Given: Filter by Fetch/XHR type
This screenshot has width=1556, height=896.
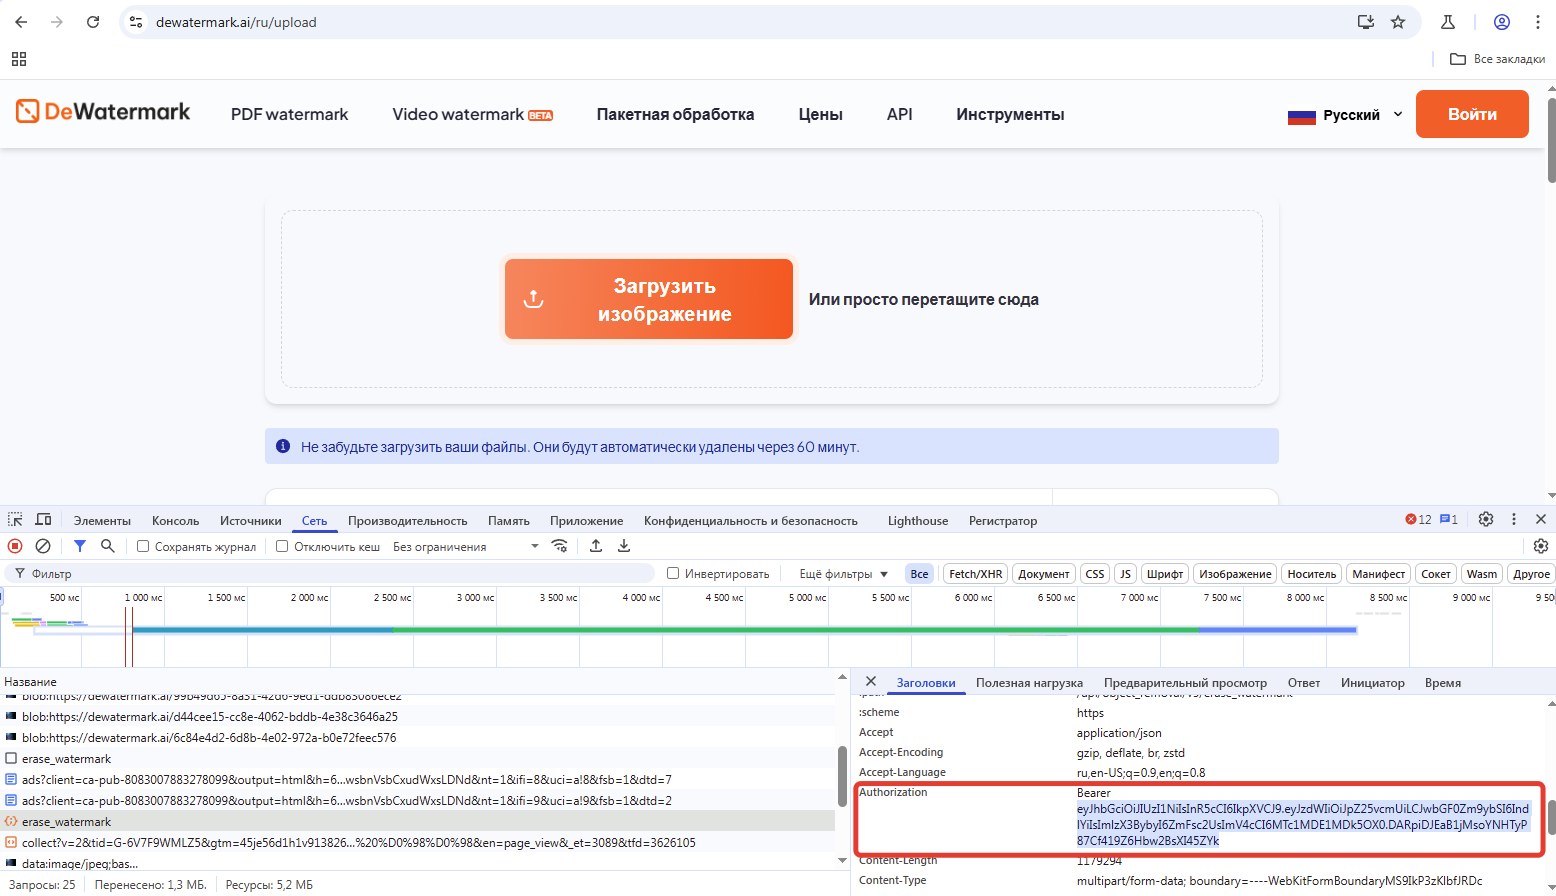Looking at the screenshot, I should point(975,574).
